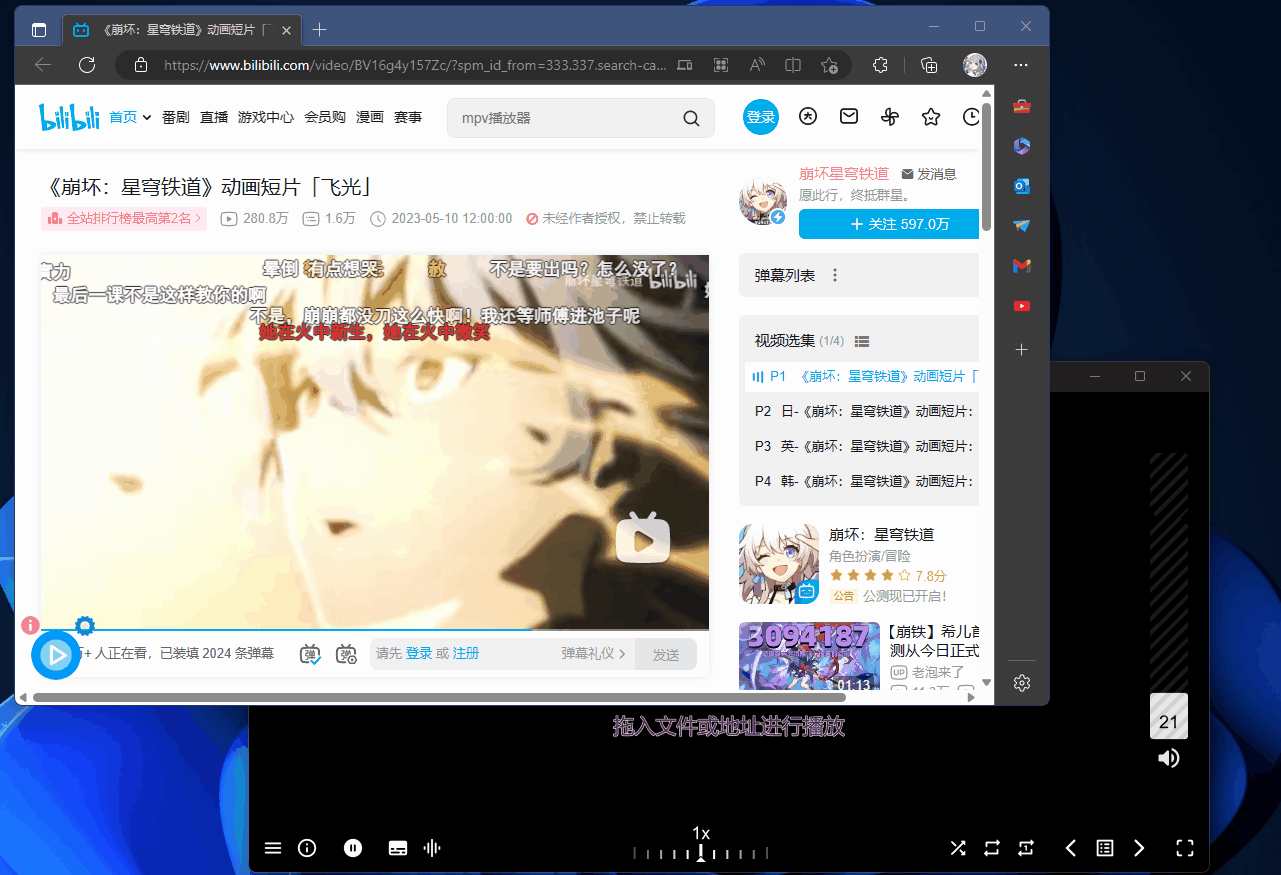
Task: Pause playback in the mpv player
Action: click(353, 847)
